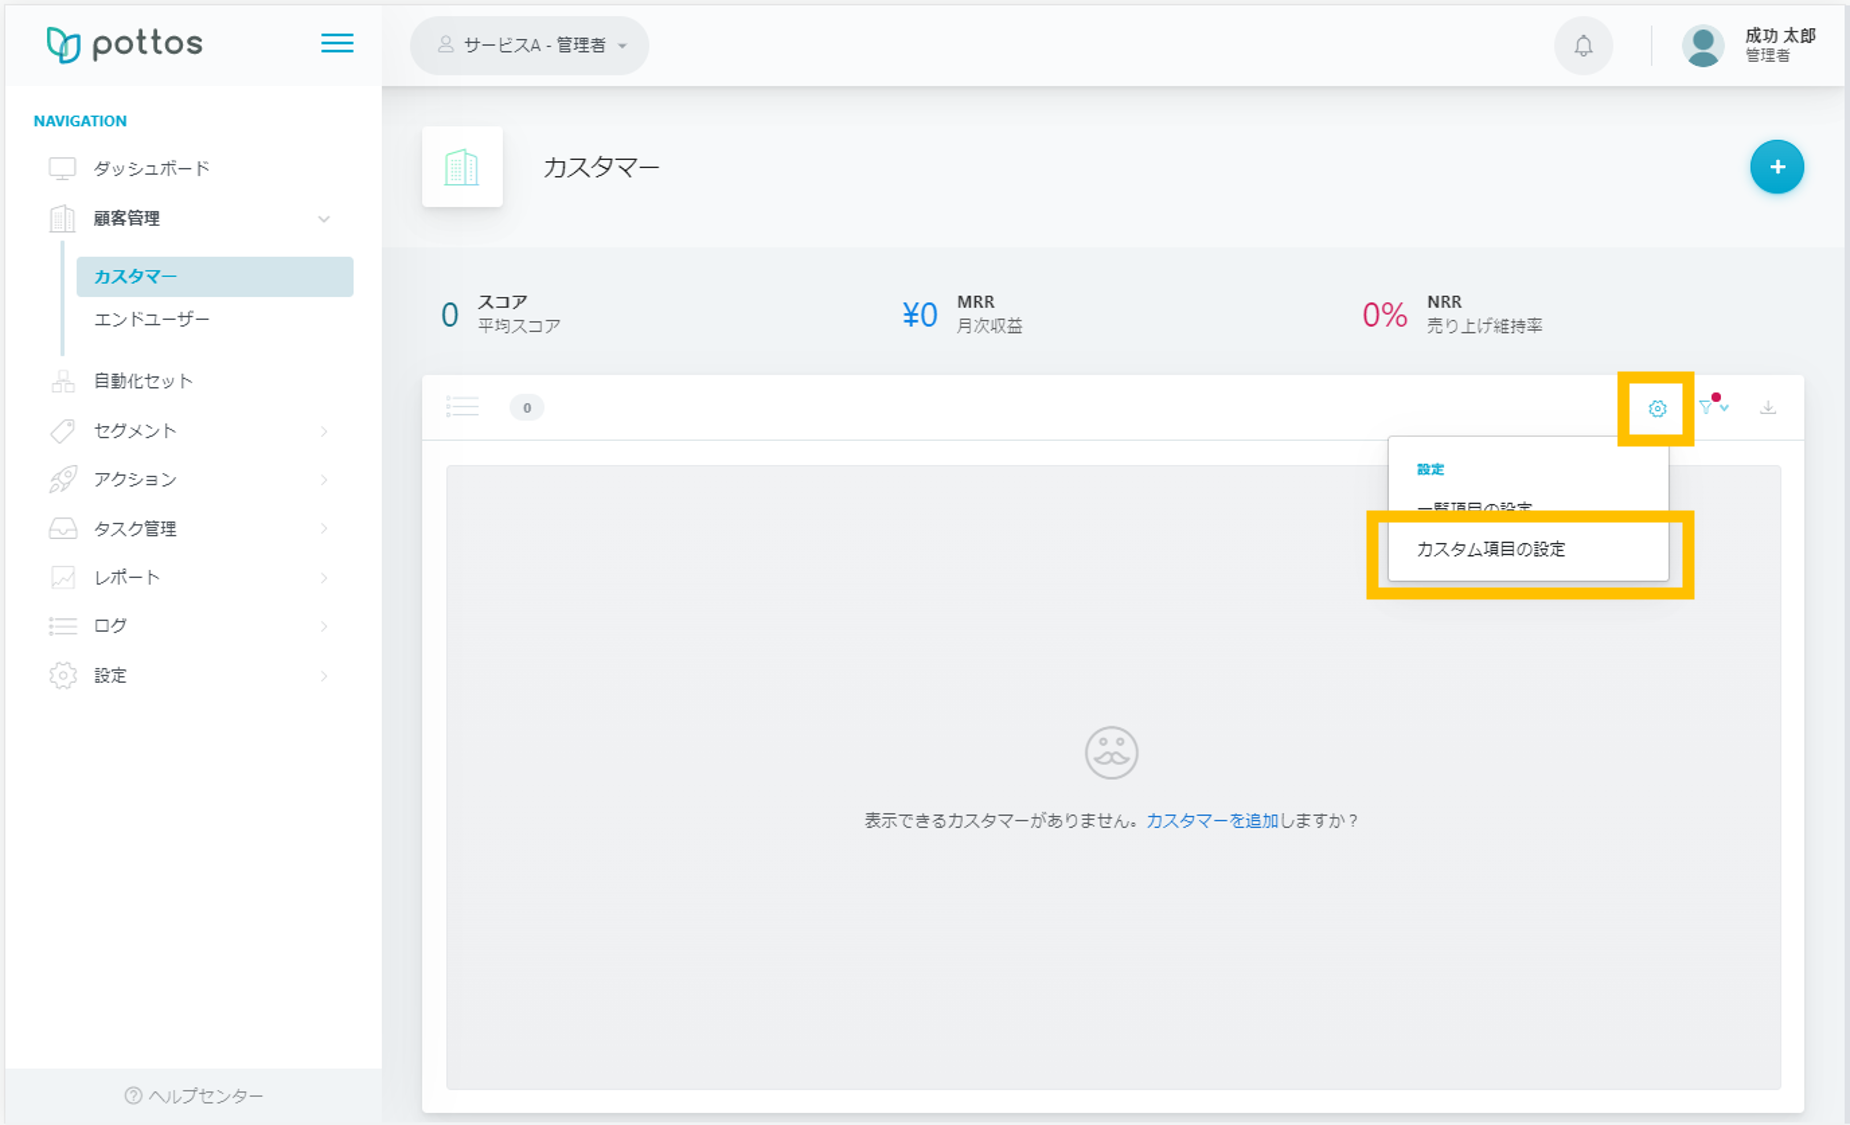Expand the タスク管理 chevron
This screenshot has width=1850, height=1125.
324,528
